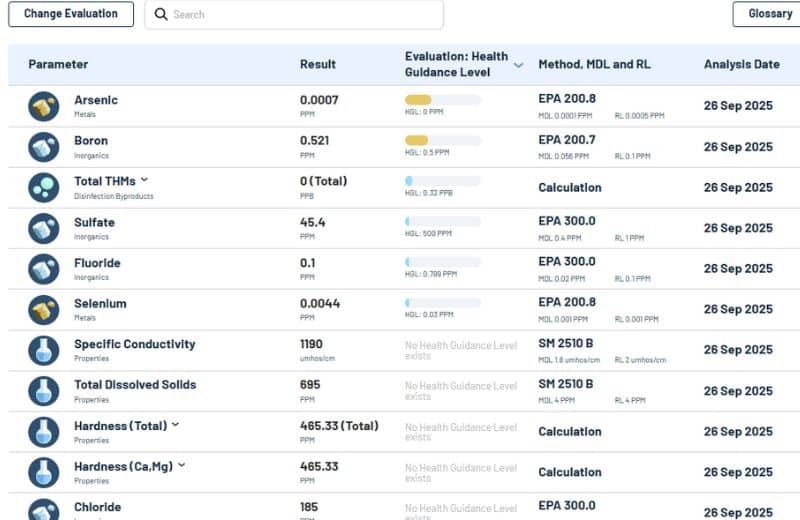Click the Analysis Date column header
Viewport: 800px width, 520px height.
[741, 65]
